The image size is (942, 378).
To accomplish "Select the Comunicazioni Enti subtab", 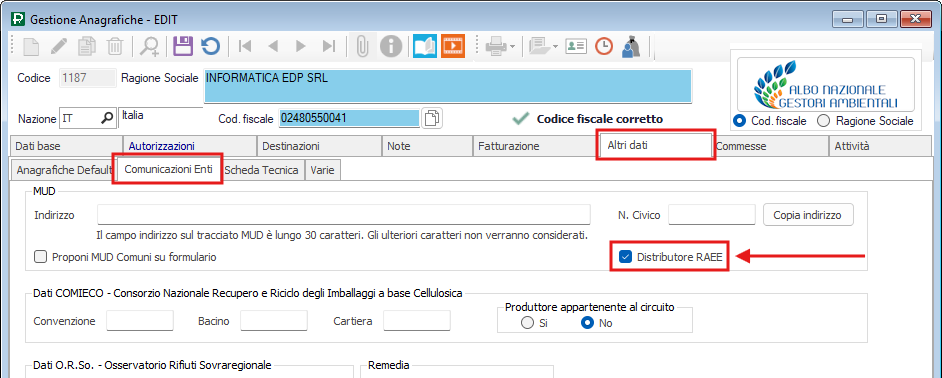I will tap(168, 169).
